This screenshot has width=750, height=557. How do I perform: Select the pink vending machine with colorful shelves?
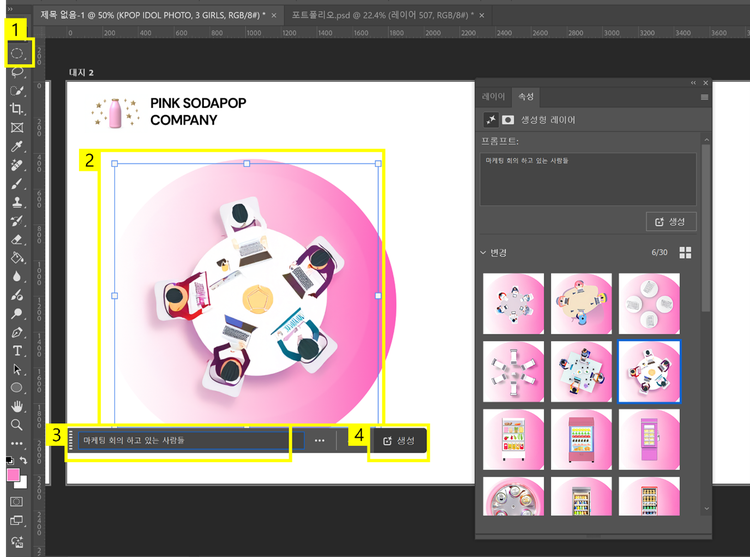click(x=581, y=439)
